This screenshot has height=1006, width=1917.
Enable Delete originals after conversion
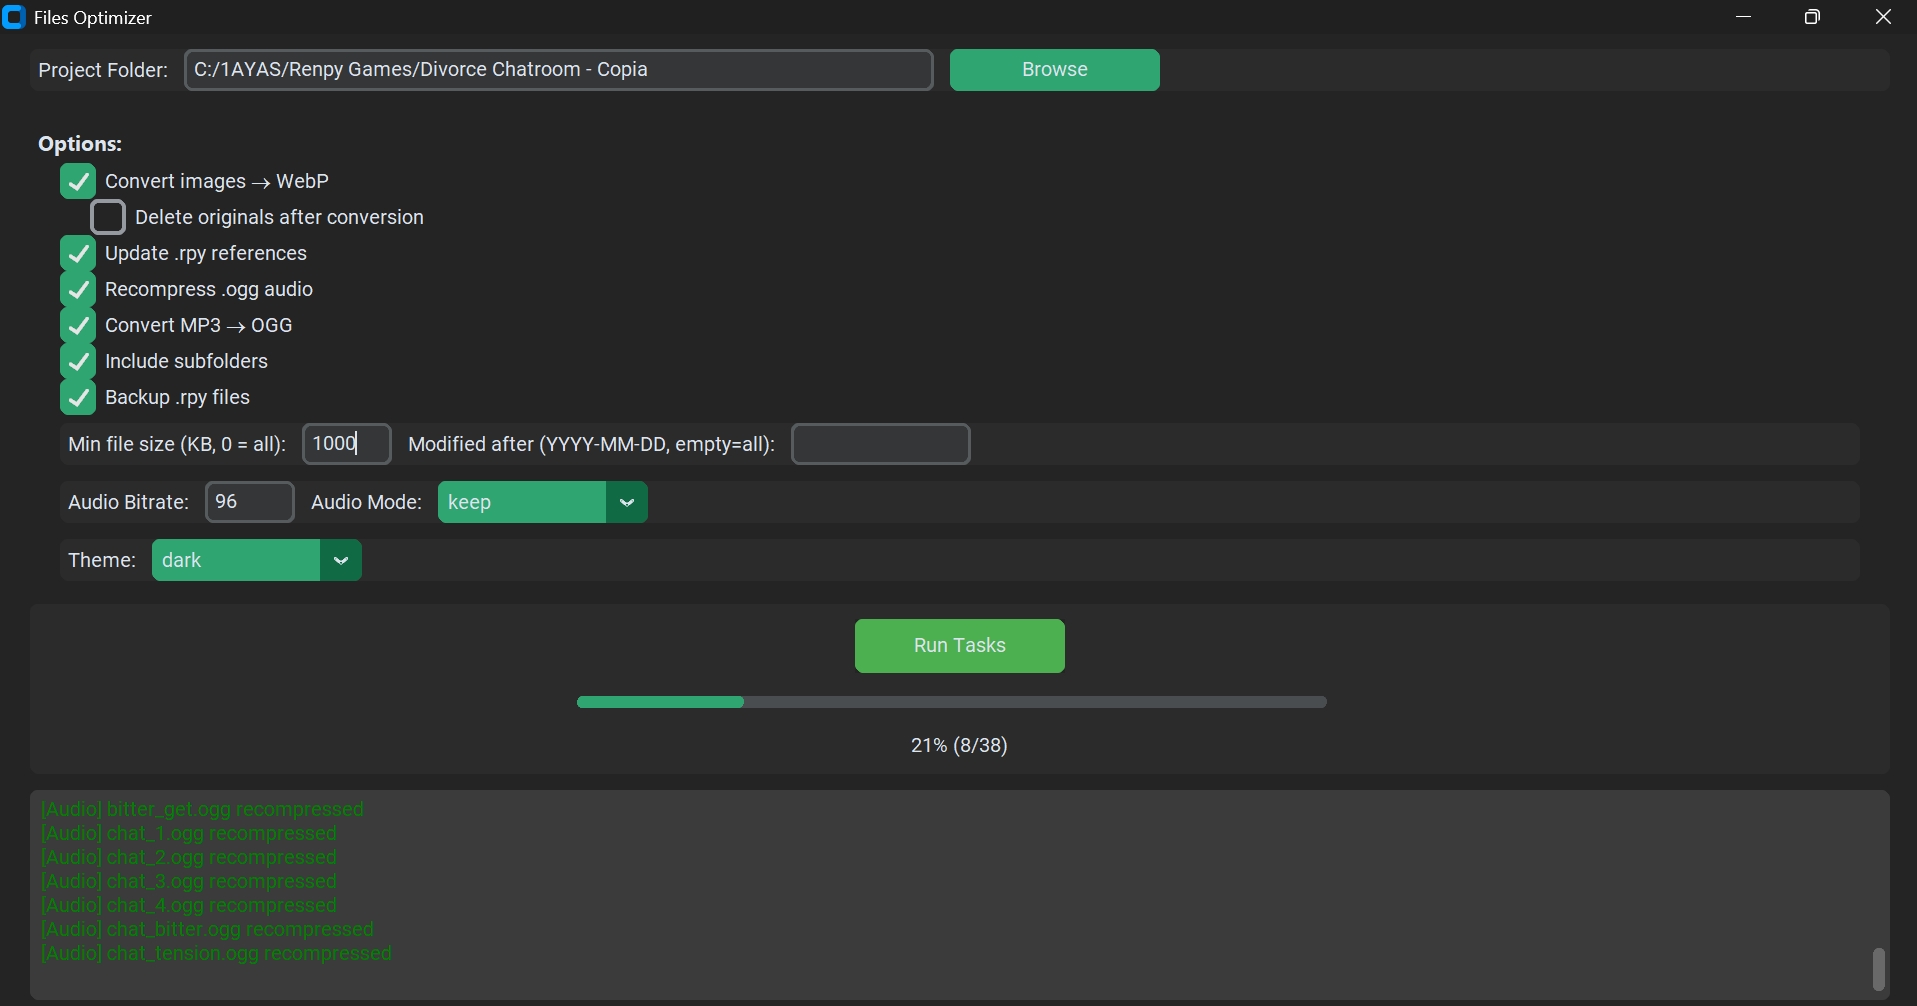[x=108, y=218]
